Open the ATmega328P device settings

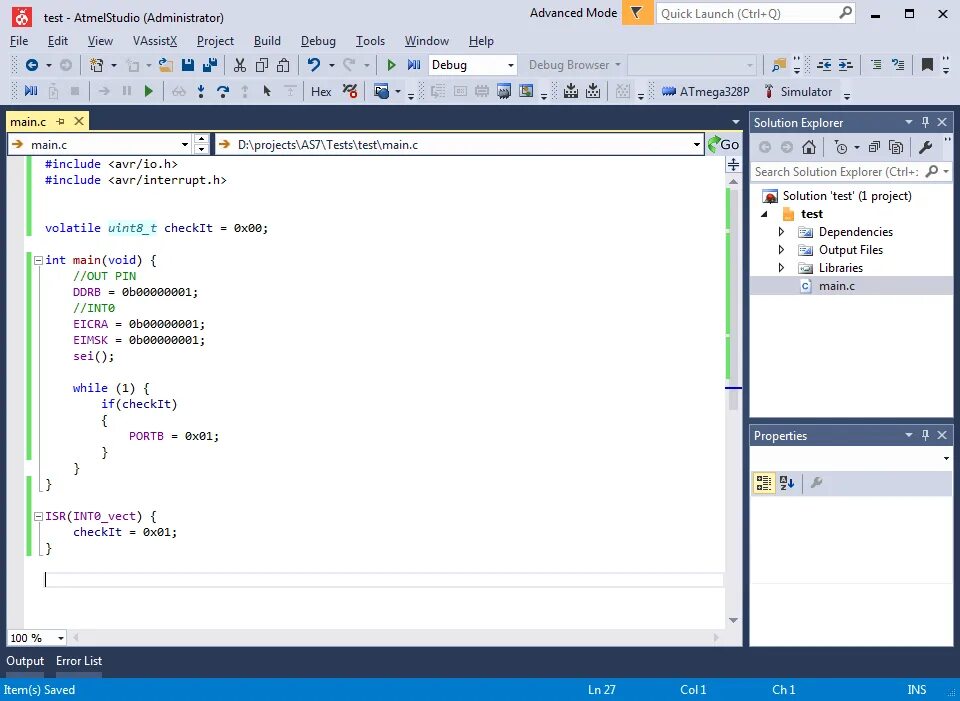coord(706,92)
